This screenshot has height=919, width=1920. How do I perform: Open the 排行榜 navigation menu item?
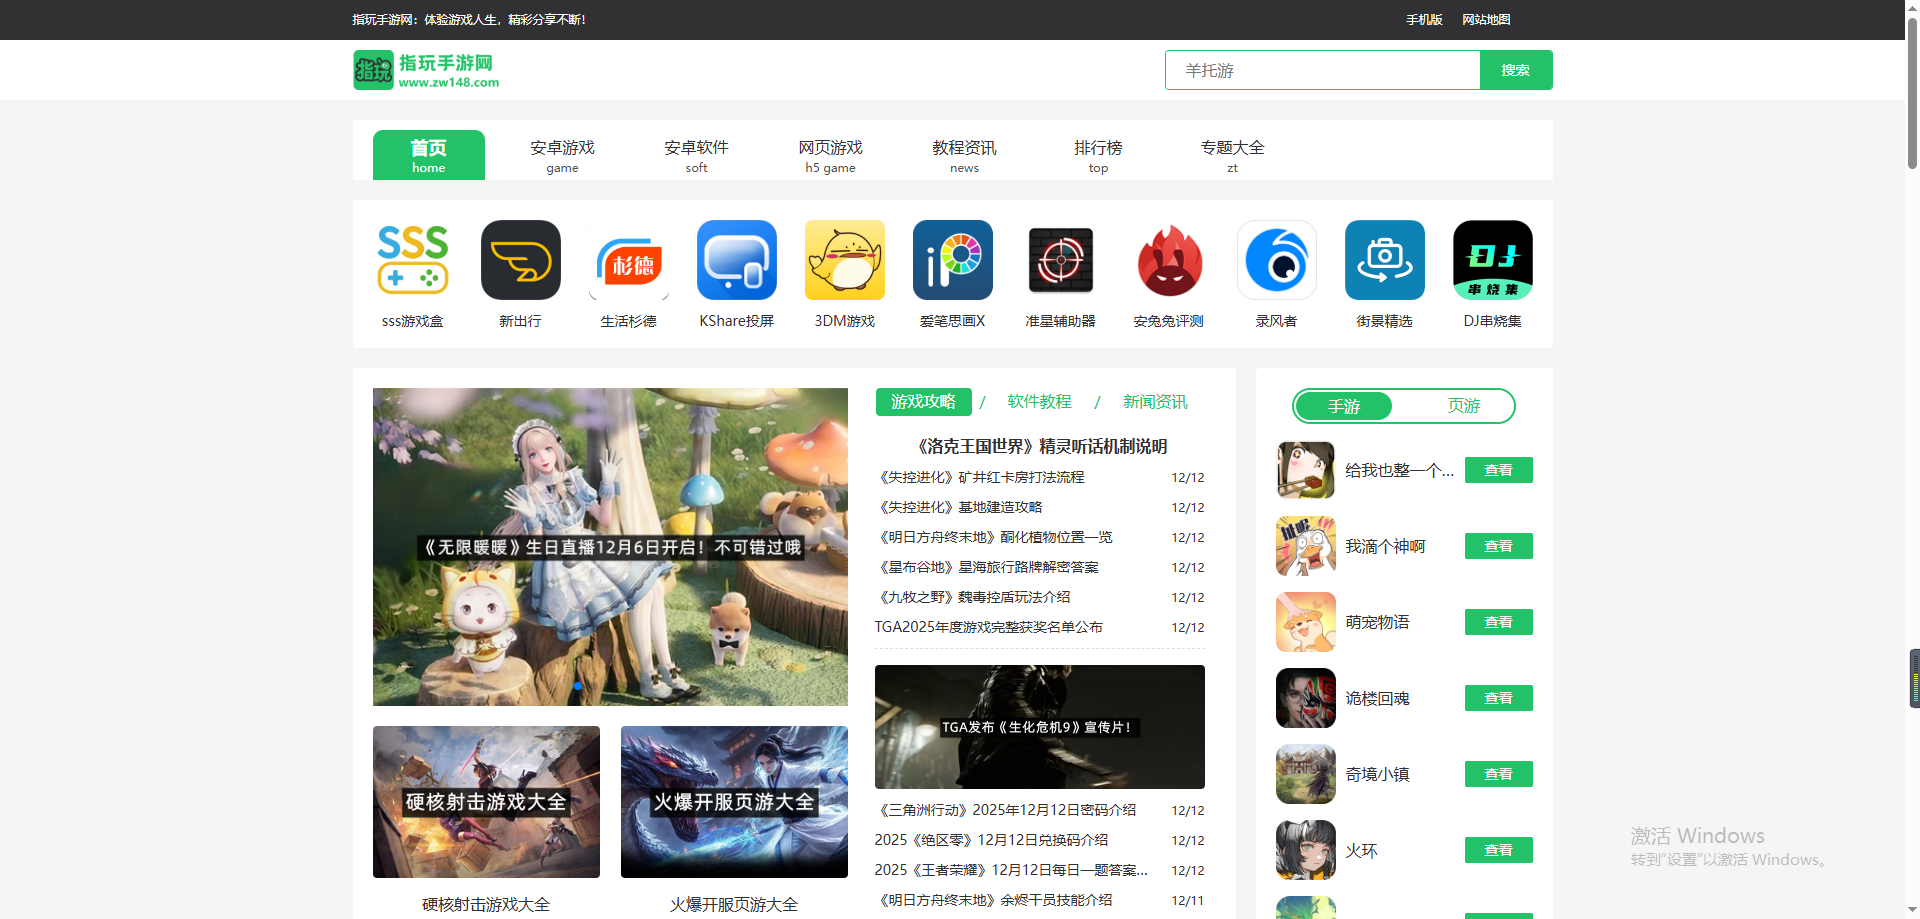click(x=1098, y=155)
